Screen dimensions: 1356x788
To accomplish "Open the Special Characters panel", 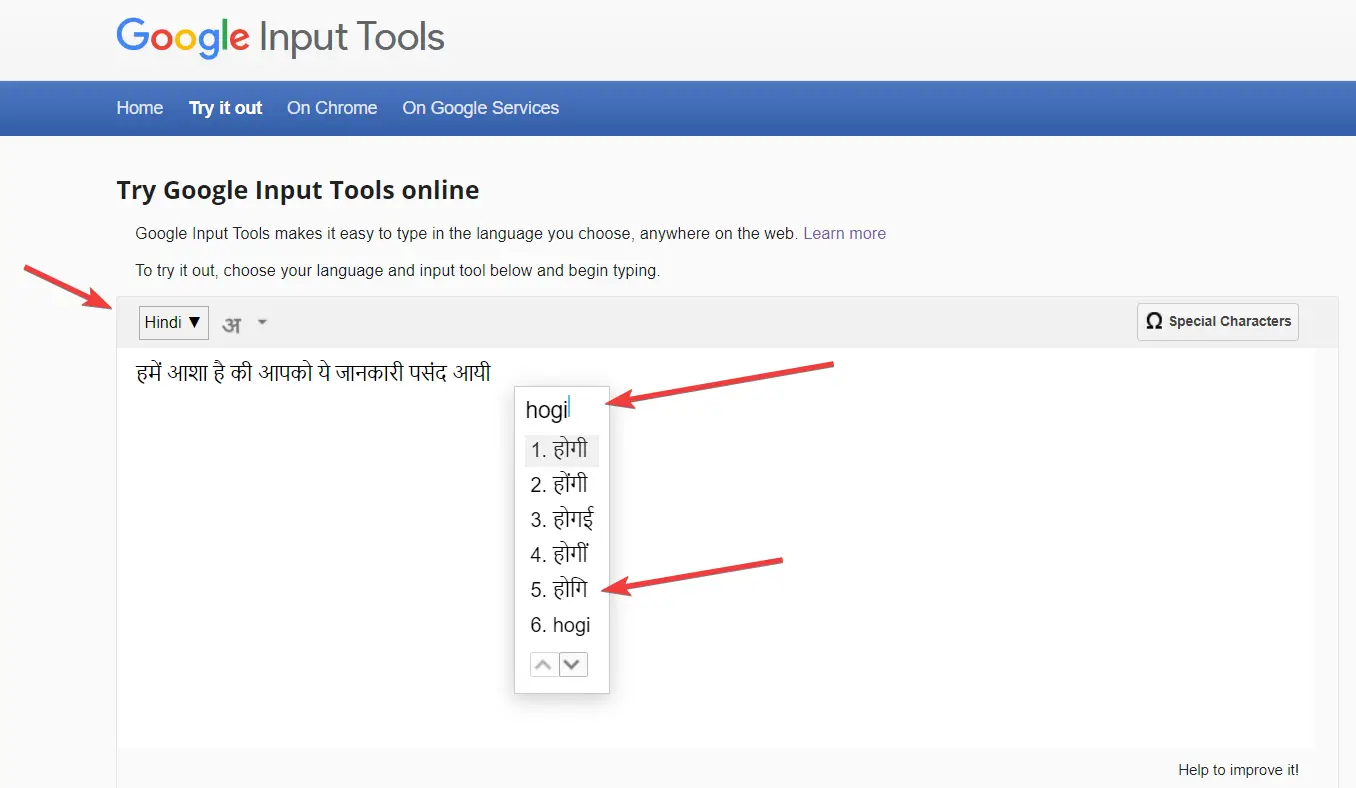I will 1218,322.
